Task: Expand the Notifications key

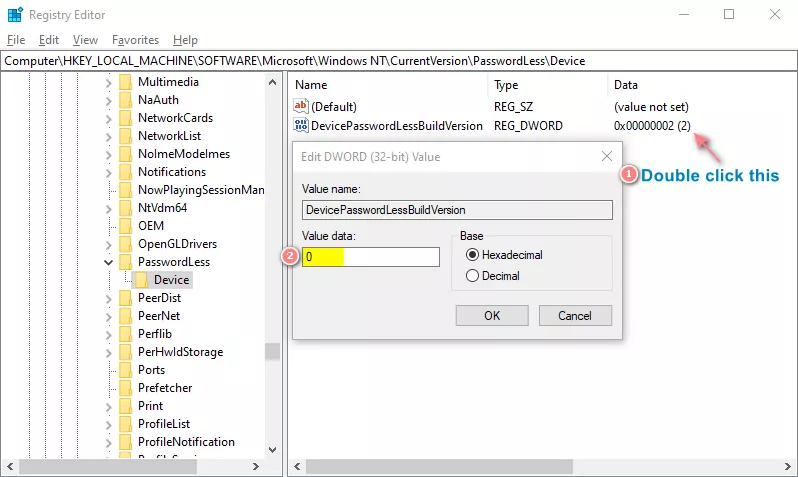Action: click(108, 173)
